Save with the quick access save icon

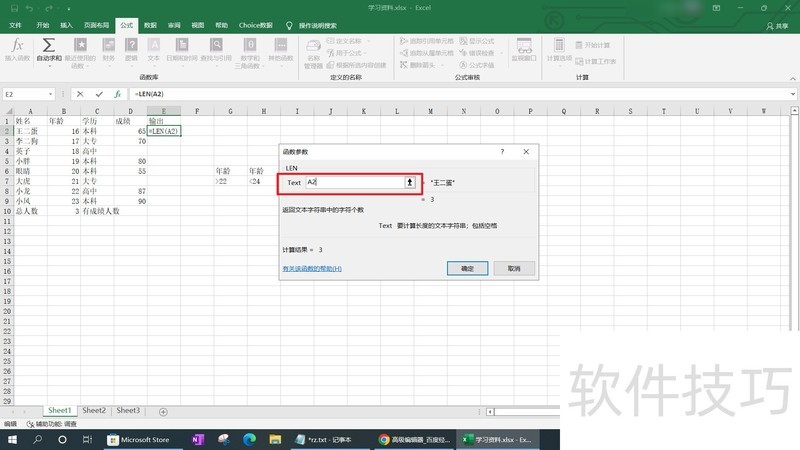14,8
